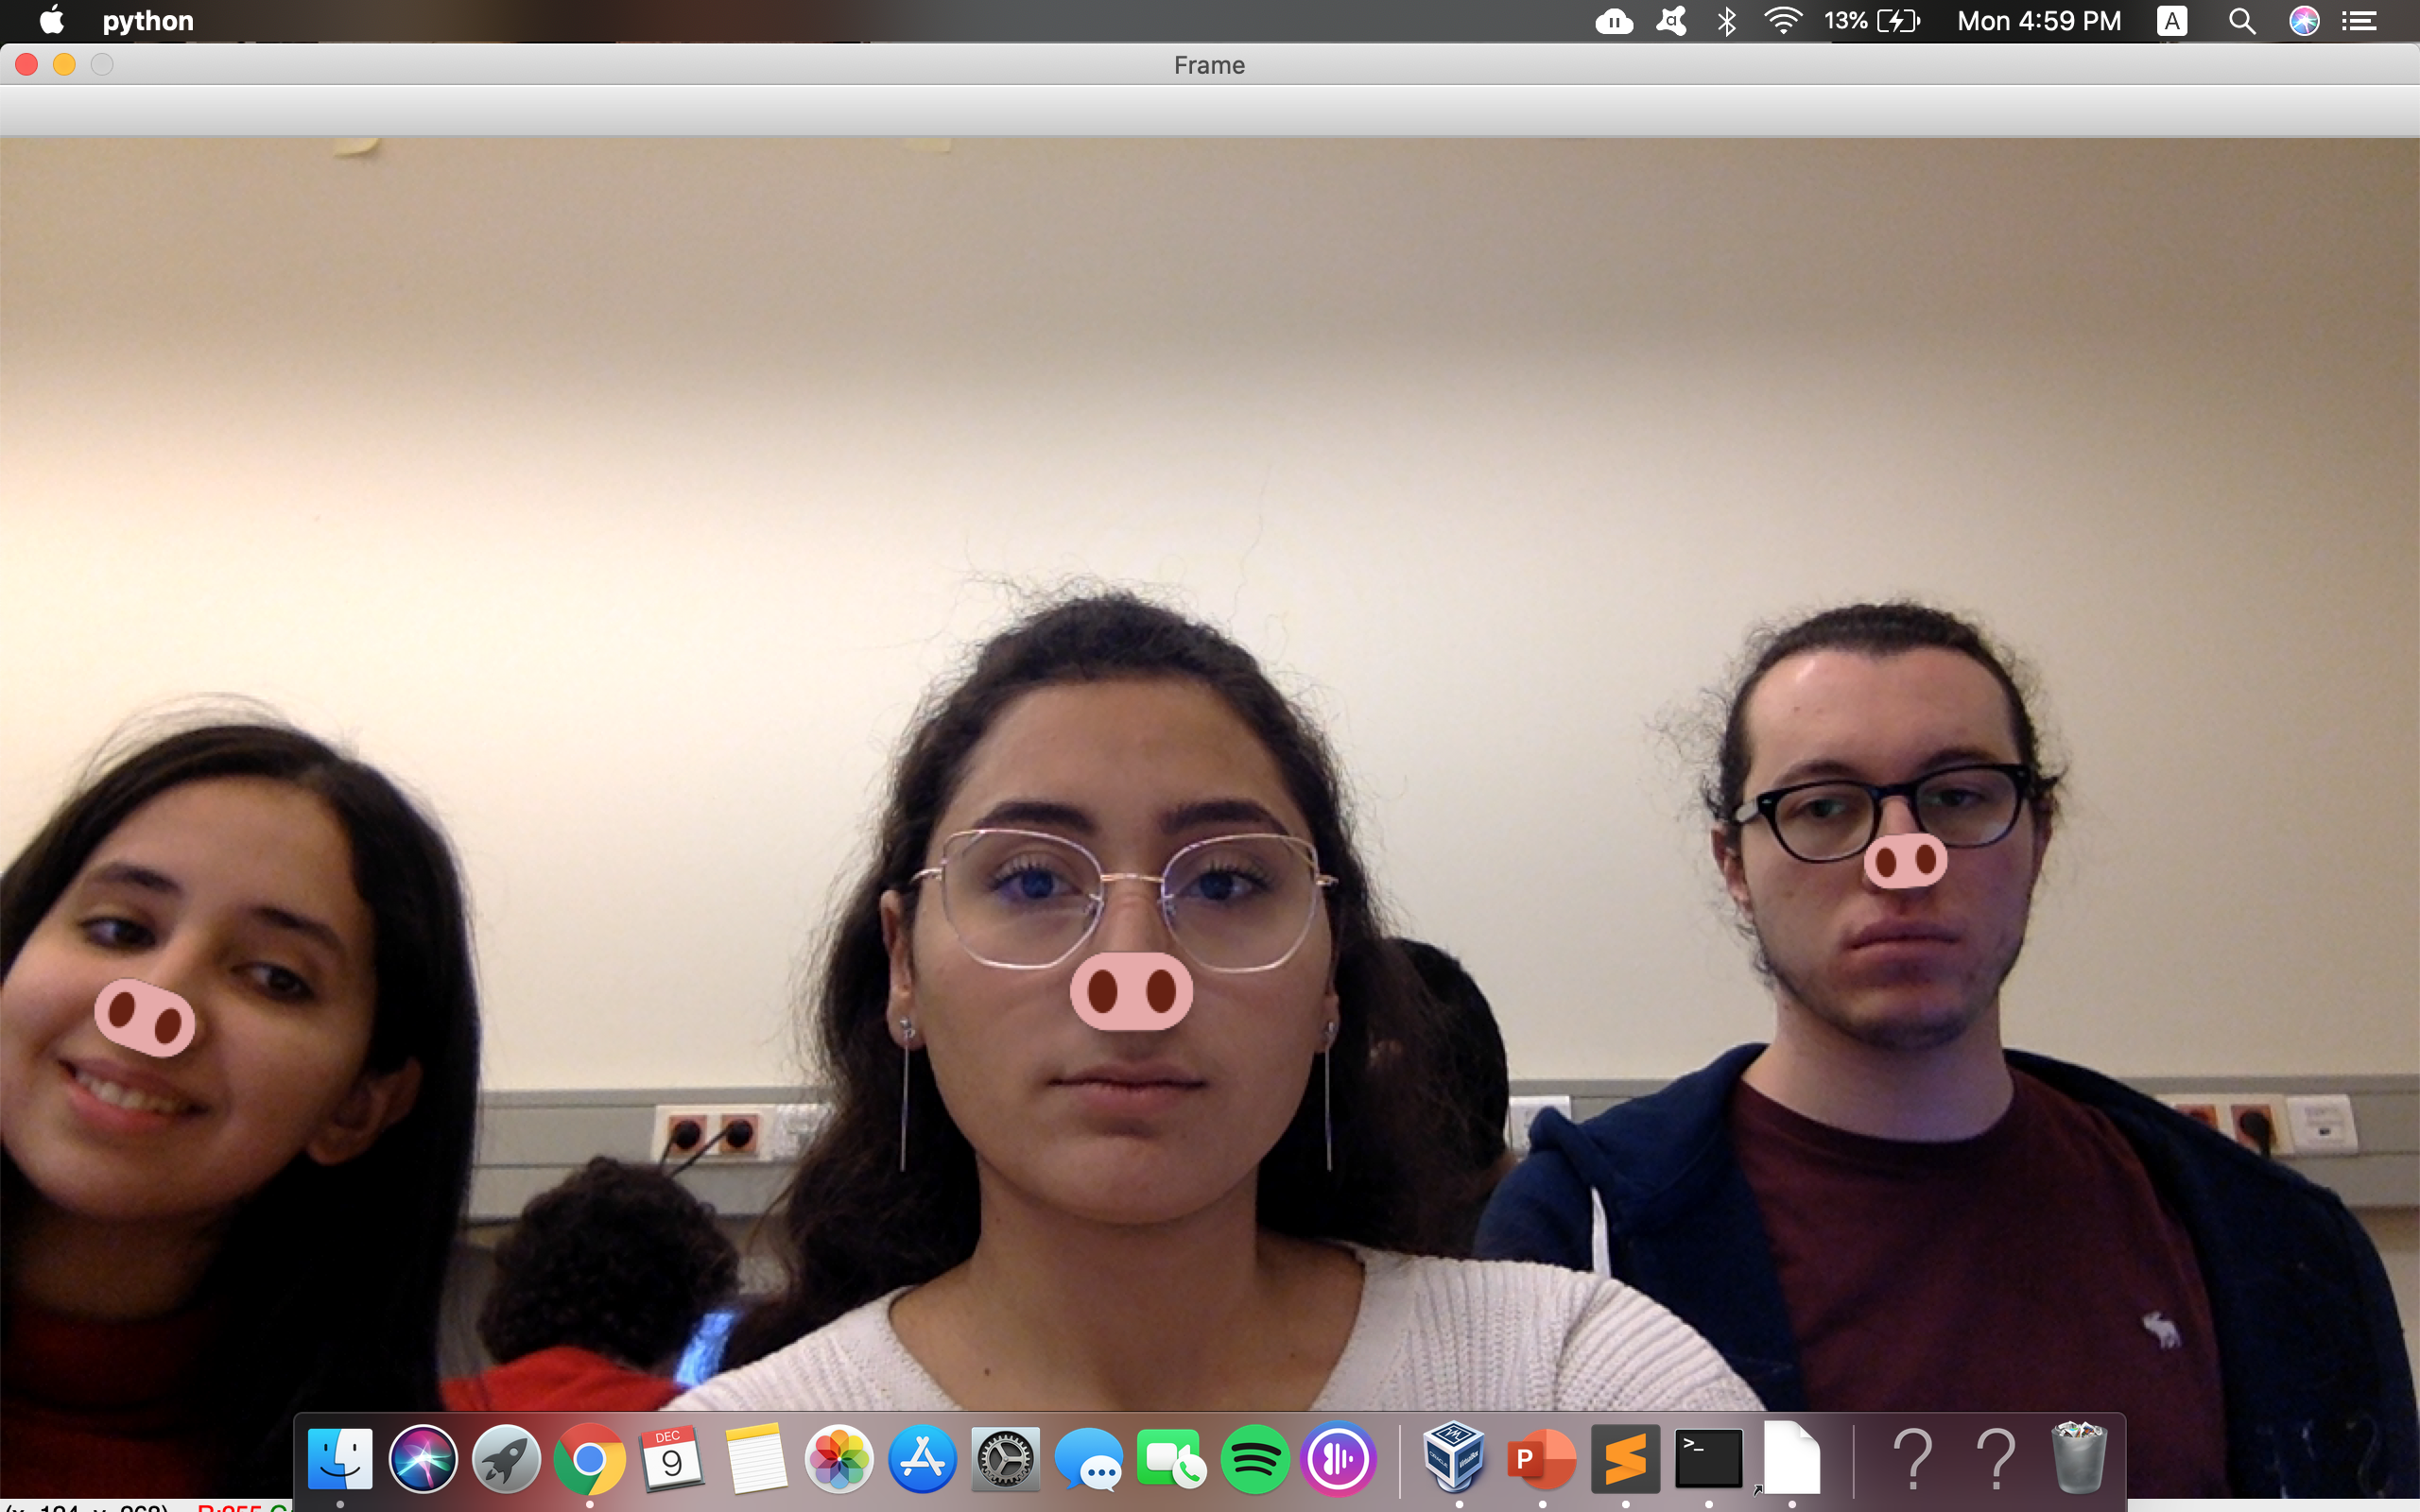Open the Bluetooth status menu
2420x1512 pixels.
(x=1726, y=21)
